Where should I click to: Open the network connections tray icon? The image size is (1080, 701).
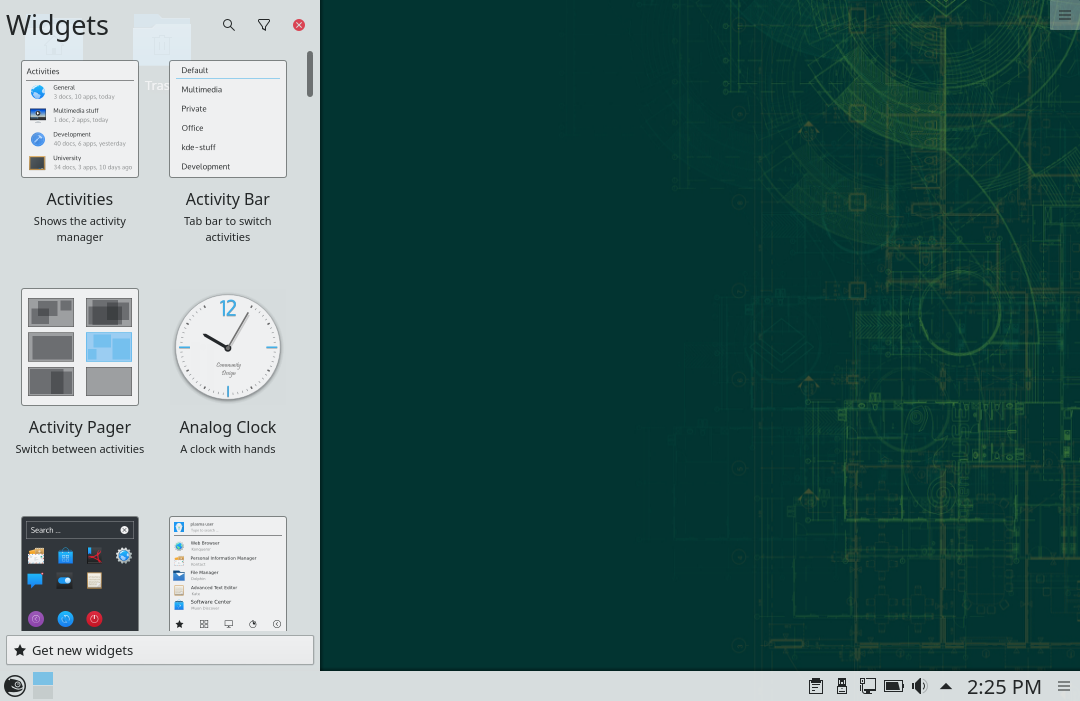click(867, 686)
